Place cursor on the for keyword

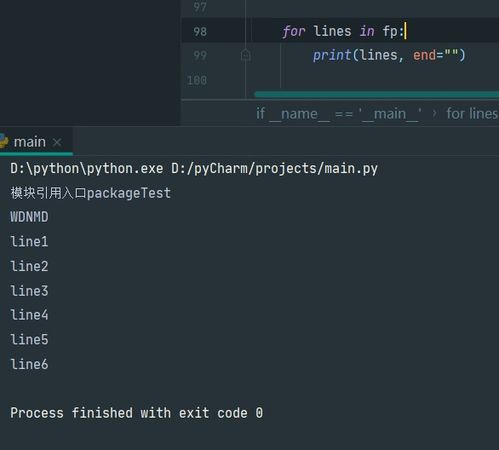pos(294,31)
